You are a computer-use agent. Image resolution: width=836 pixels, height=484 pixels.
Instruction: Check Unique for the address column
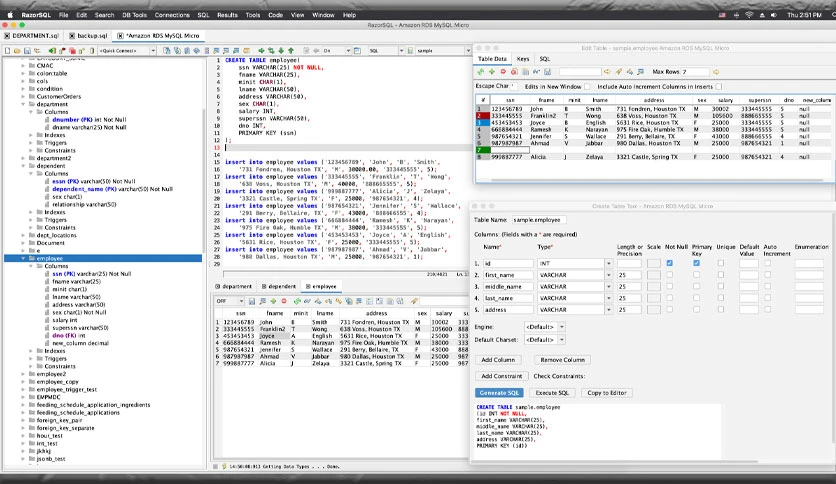(x=721, y=310)
